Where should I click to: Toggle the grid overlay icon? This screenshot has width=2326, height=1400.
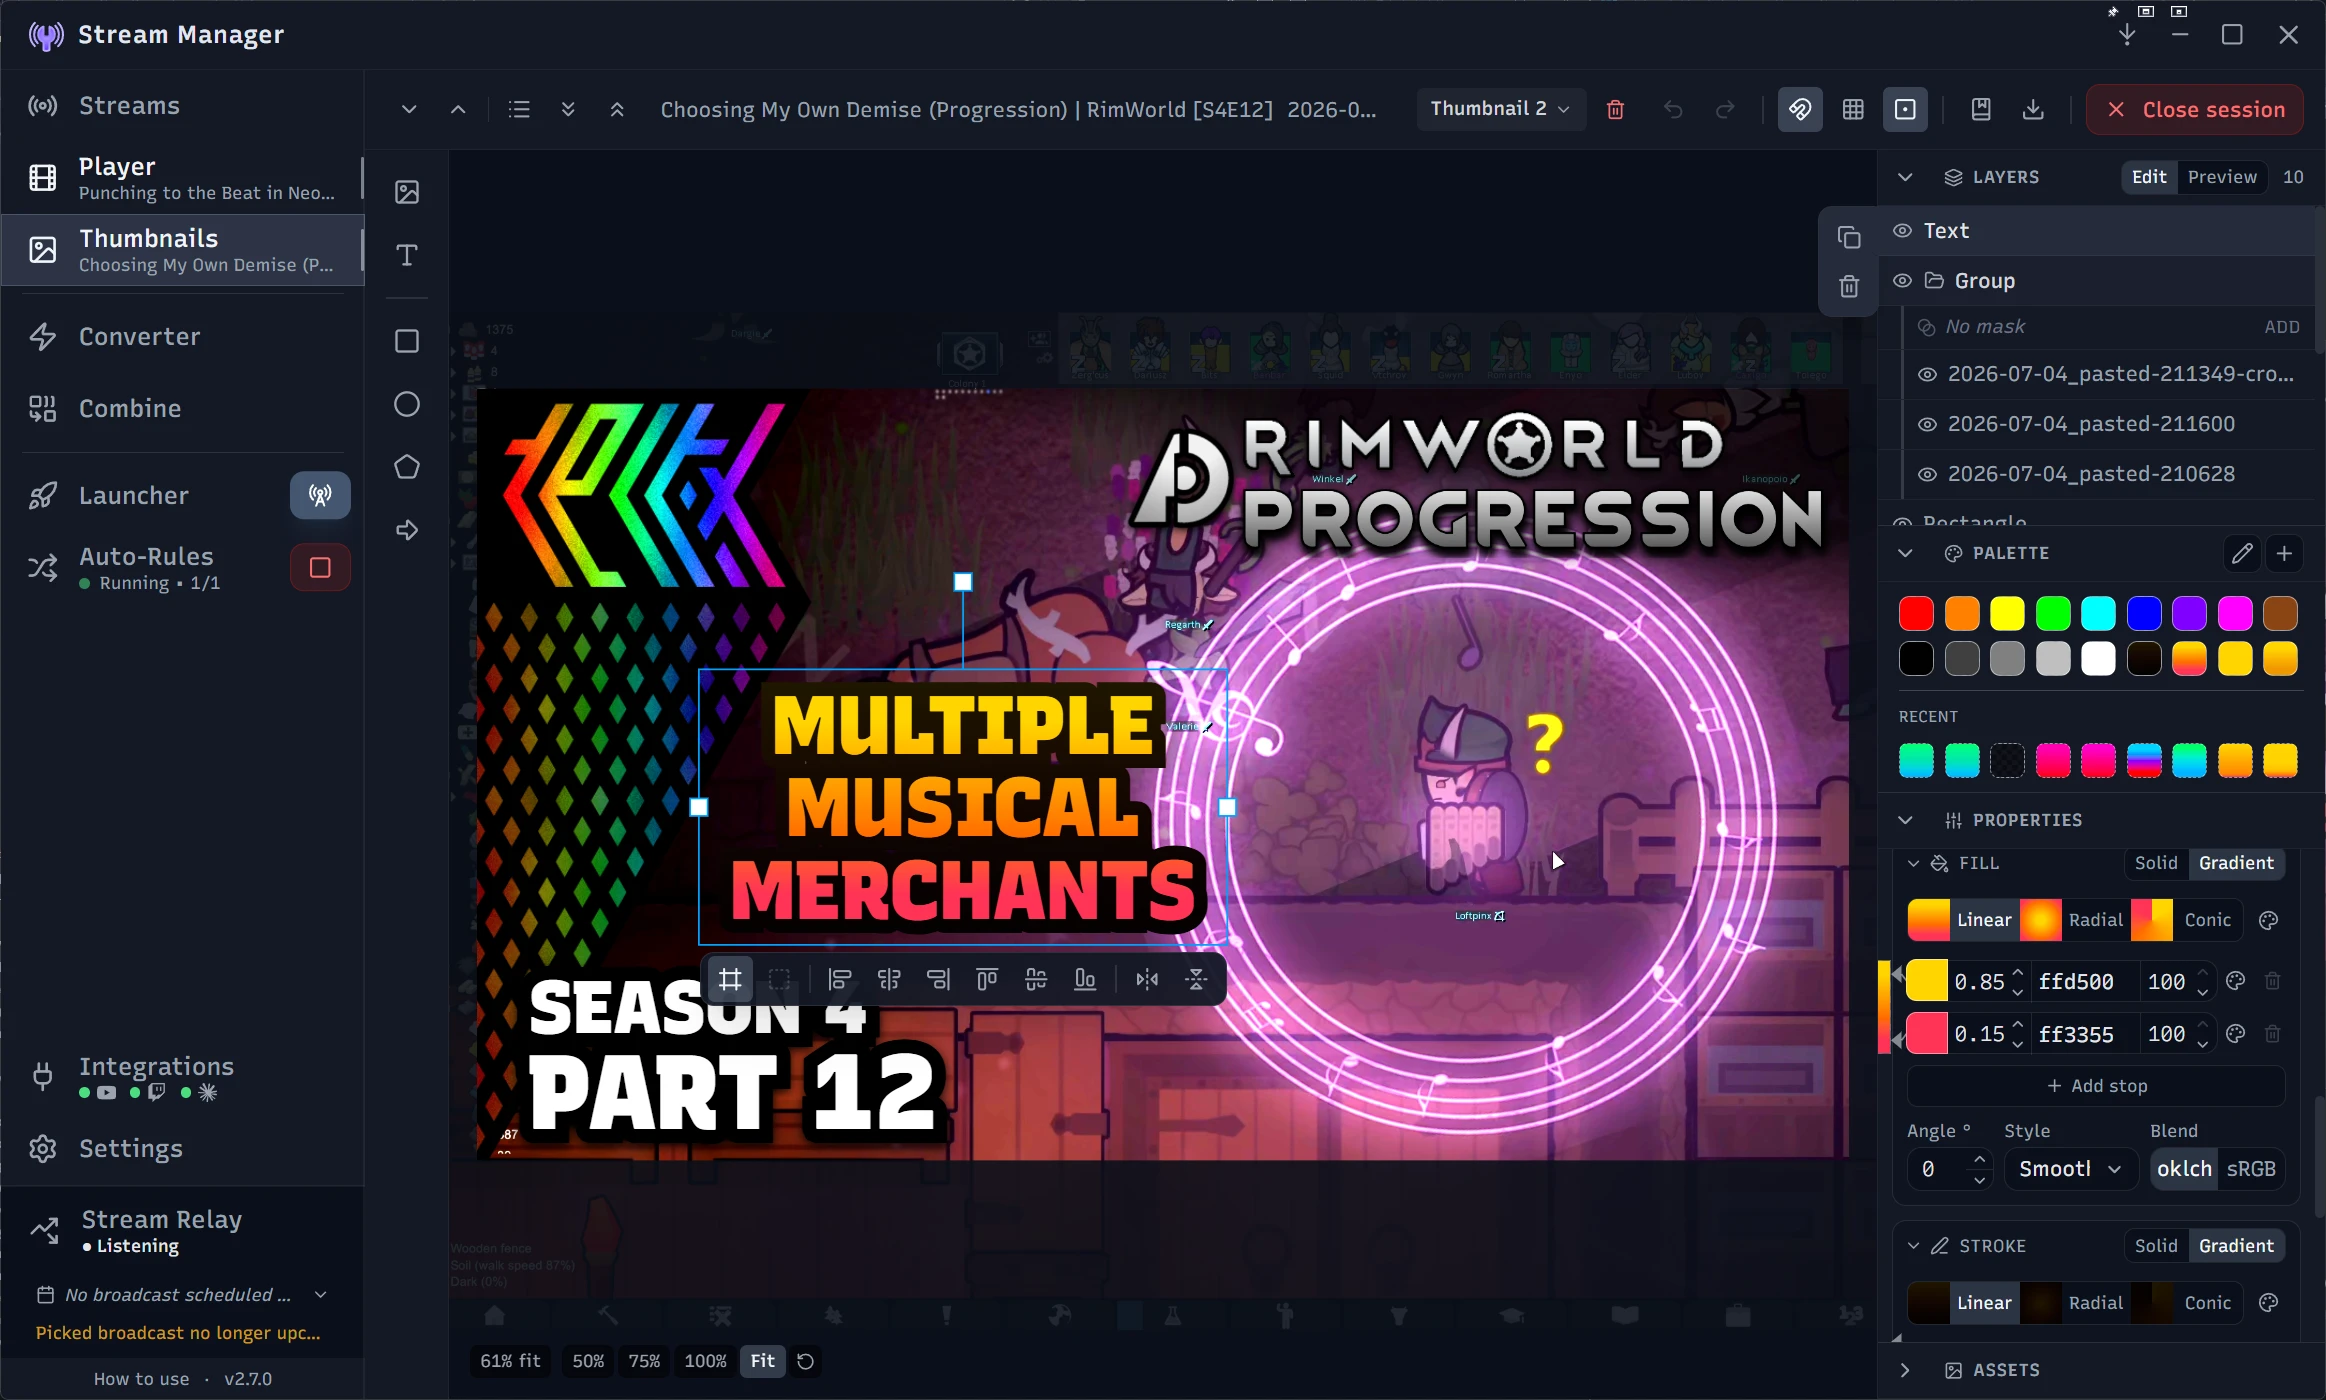(1853, 109)
